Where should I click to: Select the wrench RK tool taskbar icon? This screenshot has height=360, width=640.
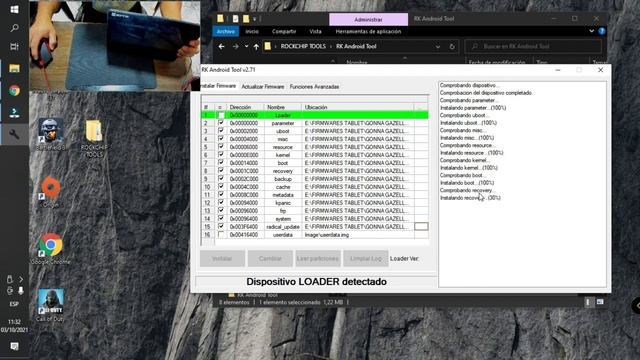tap(14, 134)
